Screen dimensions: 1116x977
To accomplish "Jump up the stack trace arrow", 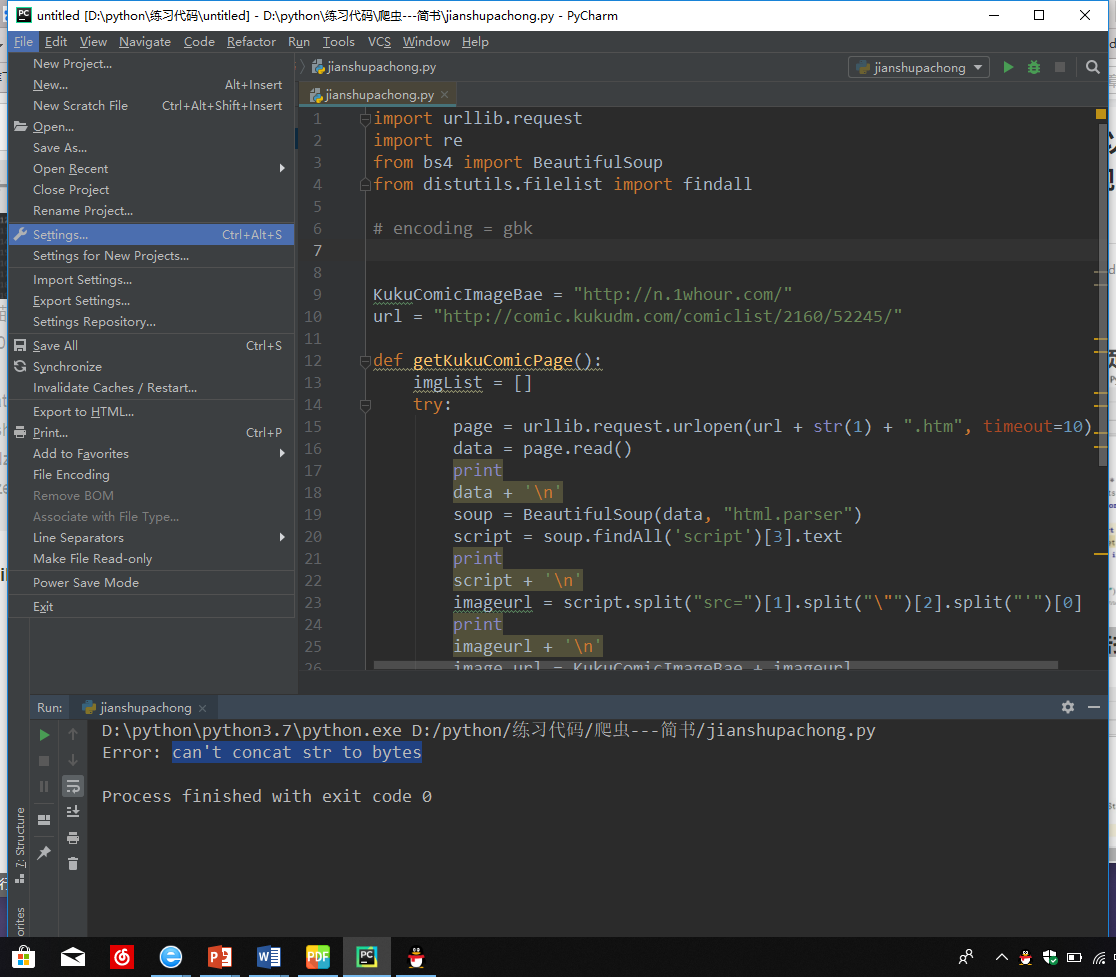I will 73,734.
